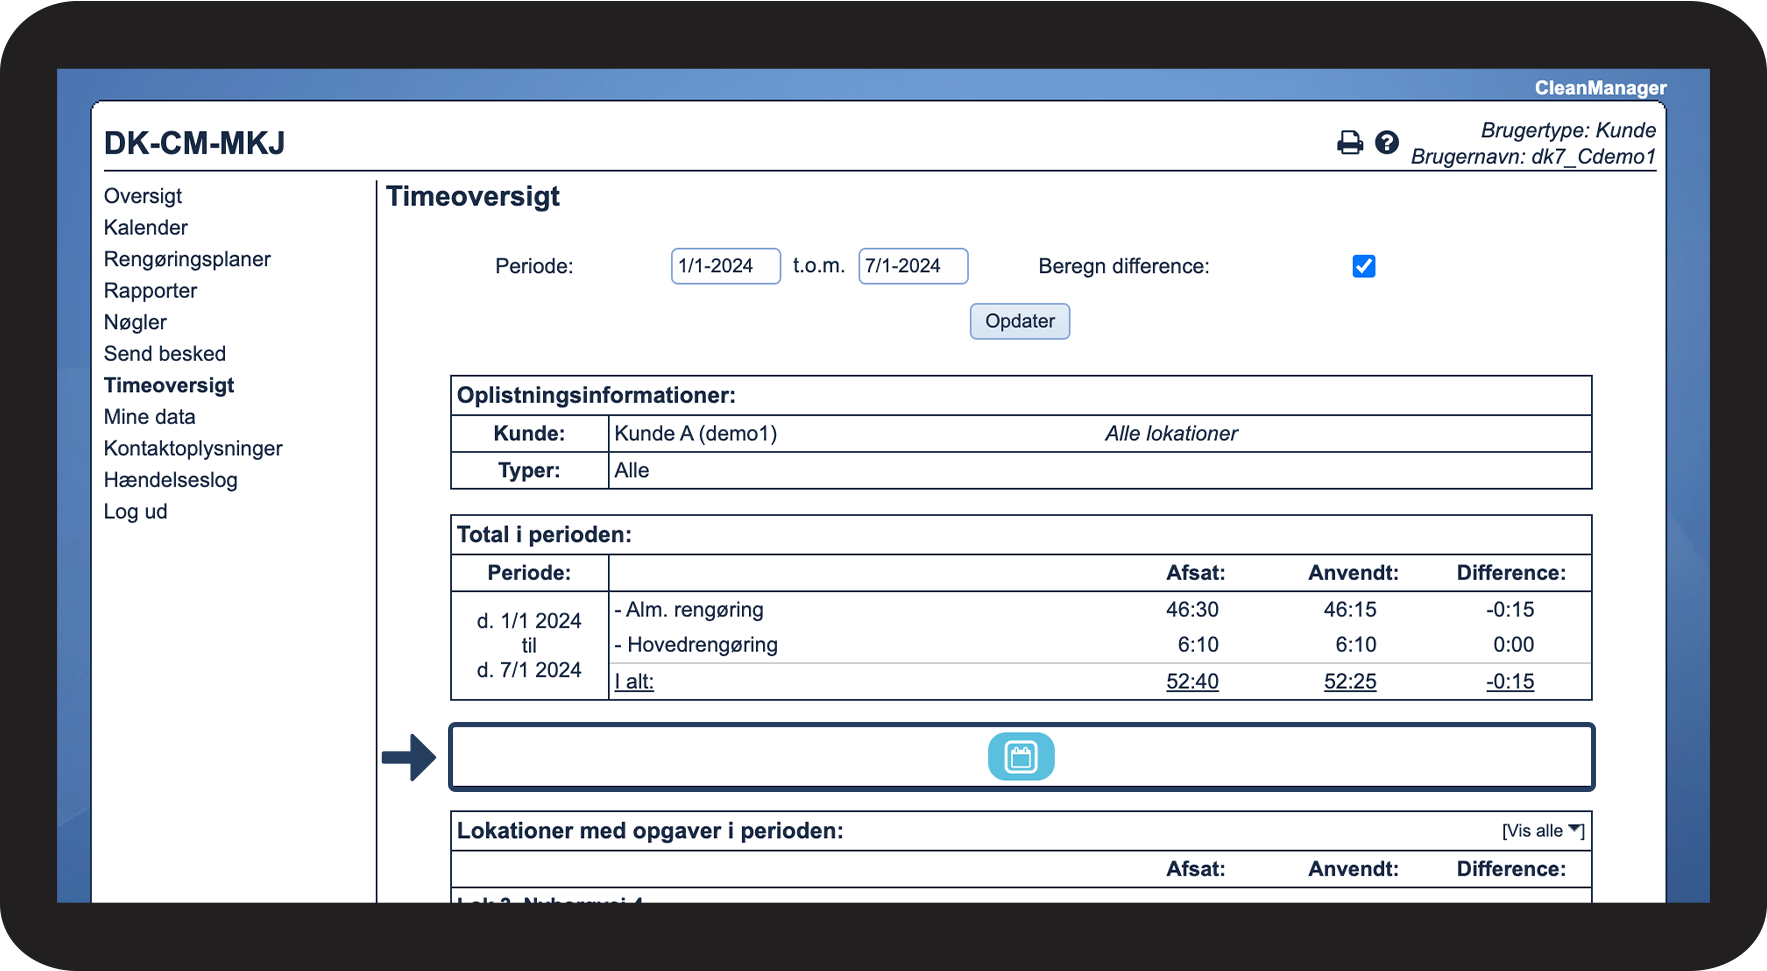Image resolution: width=1767 pixels, height=971 pixels.
Task: Click the Alle value beside Typer
Action: [x=632, y=470]
